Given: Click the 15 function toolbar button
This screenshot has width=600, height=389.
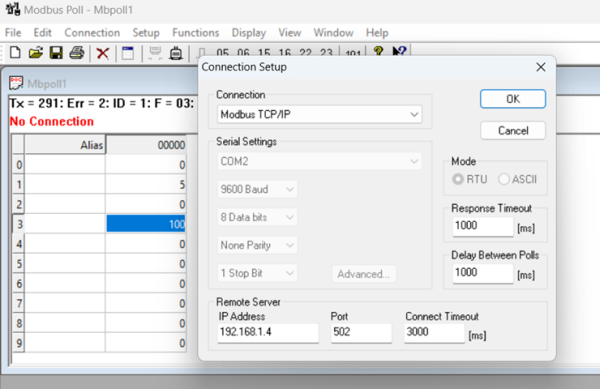Looking at the screenshot, I should click(264, 52).
